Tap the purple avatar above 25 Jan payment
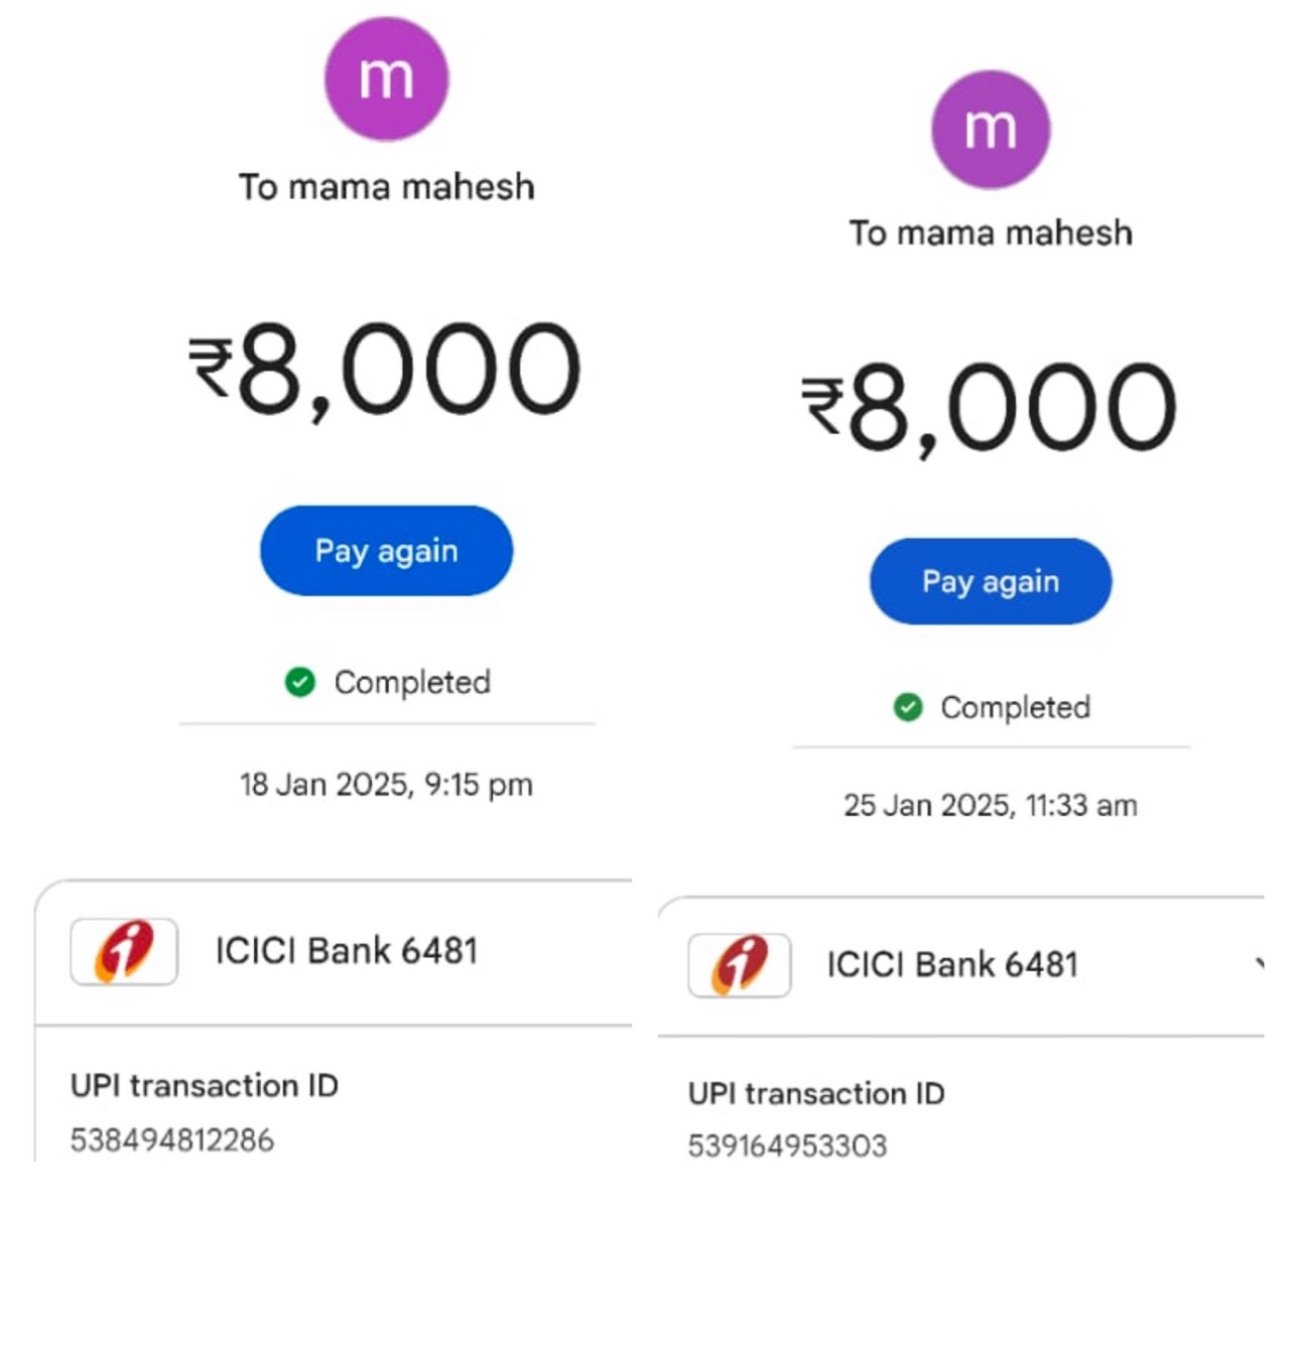The width and height of the screenshot is (1290, 1360). click(x=990, y=129)
